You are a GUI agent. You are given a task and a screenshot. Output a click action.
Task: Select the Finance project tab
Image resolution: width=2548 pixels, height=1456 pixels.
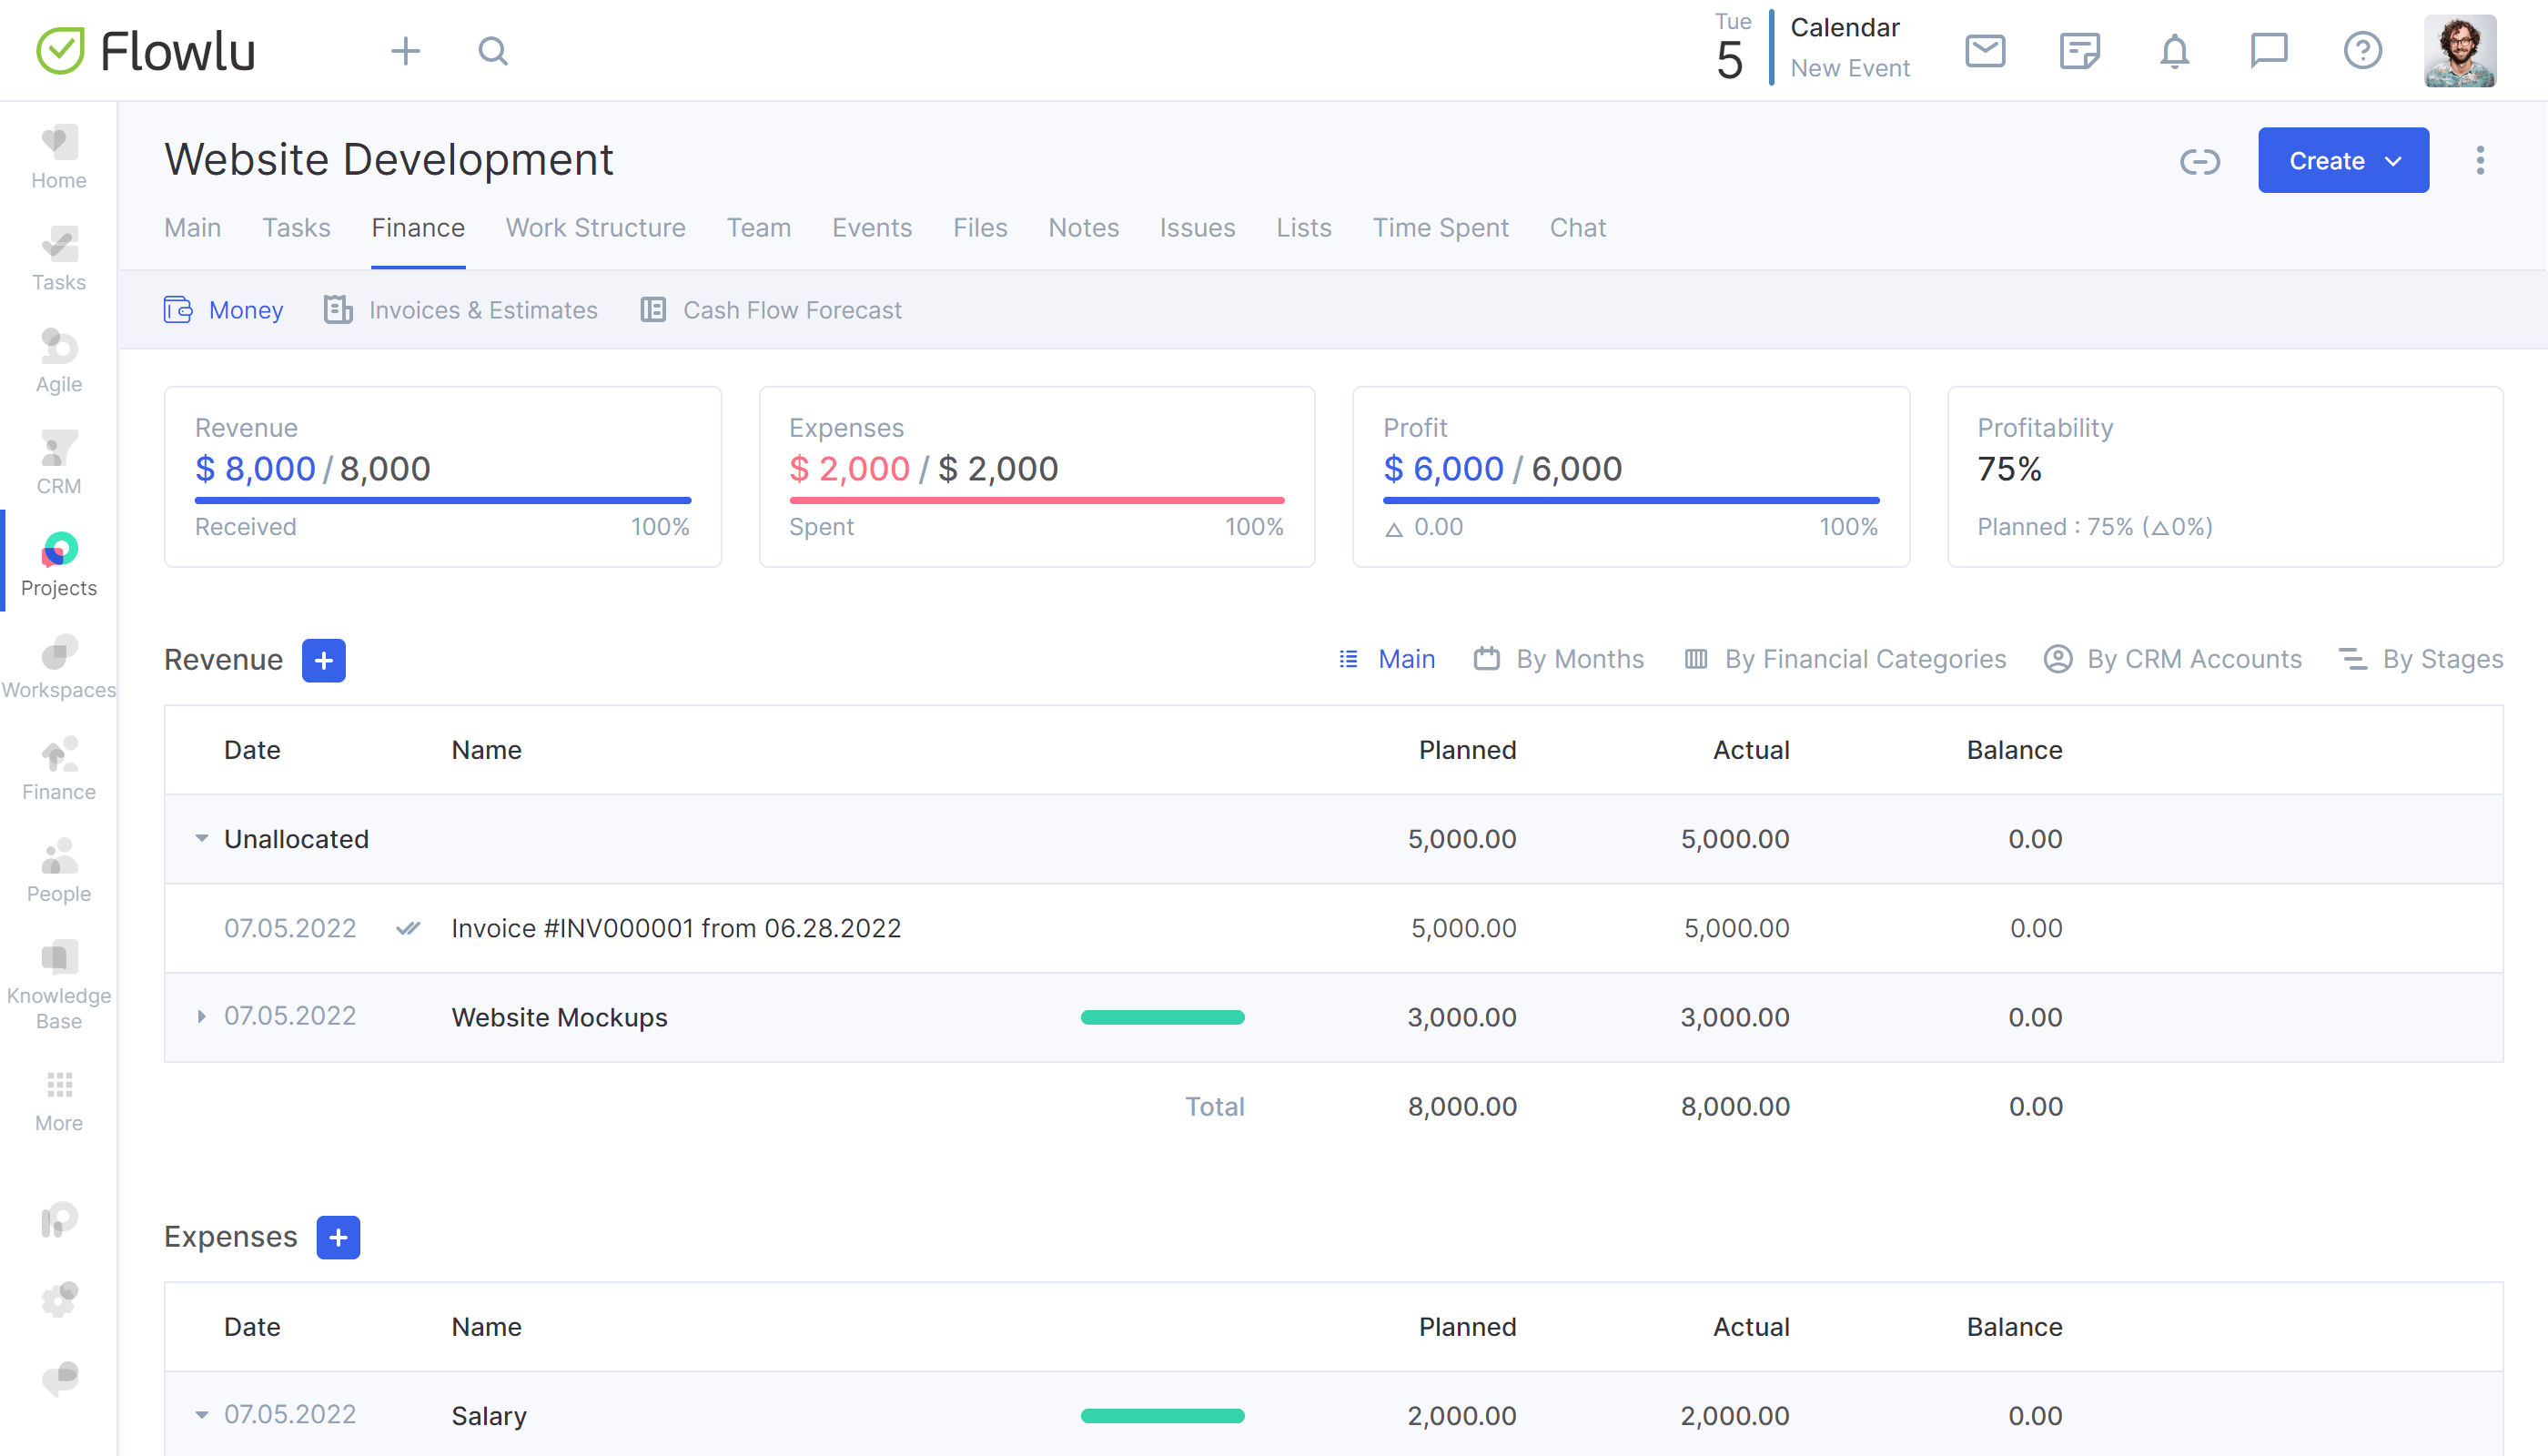[x=418, y=228]
